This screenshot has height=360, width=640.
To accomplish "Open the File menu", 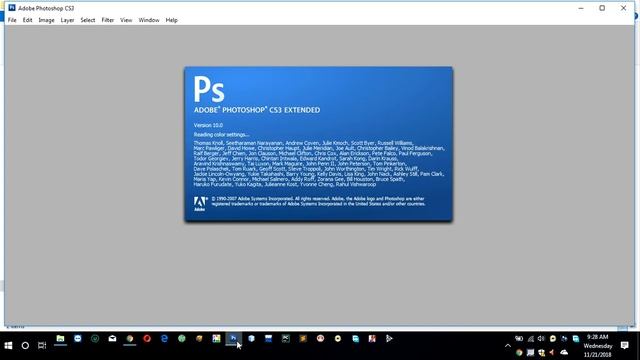I will (x=12, y=20).
